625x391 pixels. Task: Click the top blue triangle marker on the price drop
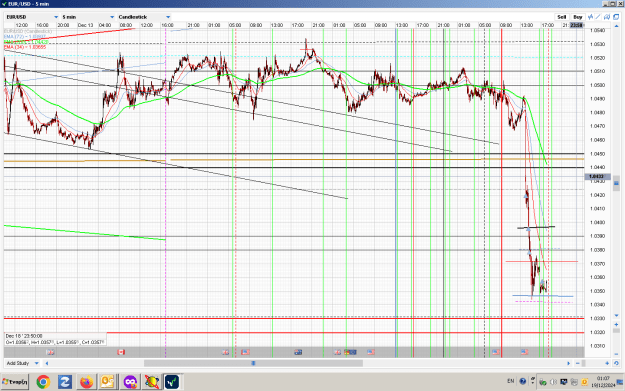pyautogui.click(x=526, y=196)
